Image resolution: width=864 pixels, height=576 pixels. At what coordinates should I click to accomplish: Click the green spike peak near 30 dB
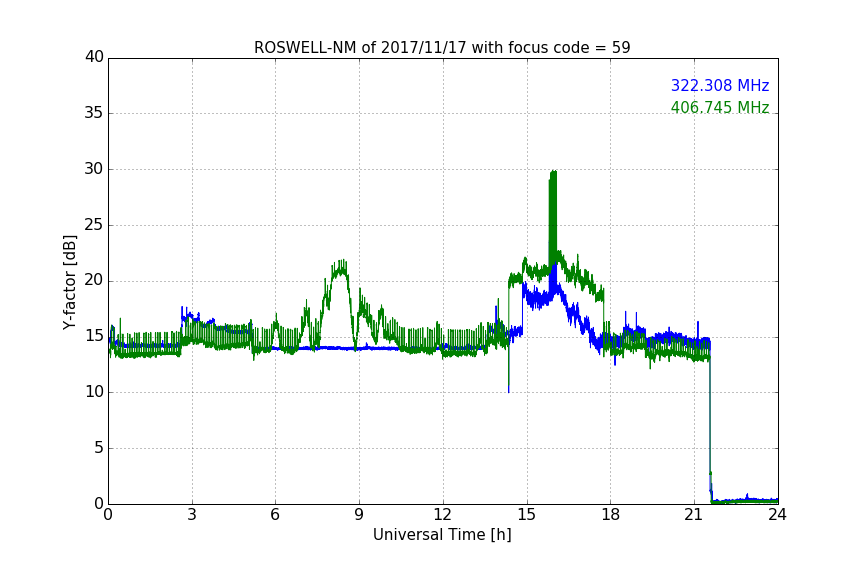tap(553, 173)
